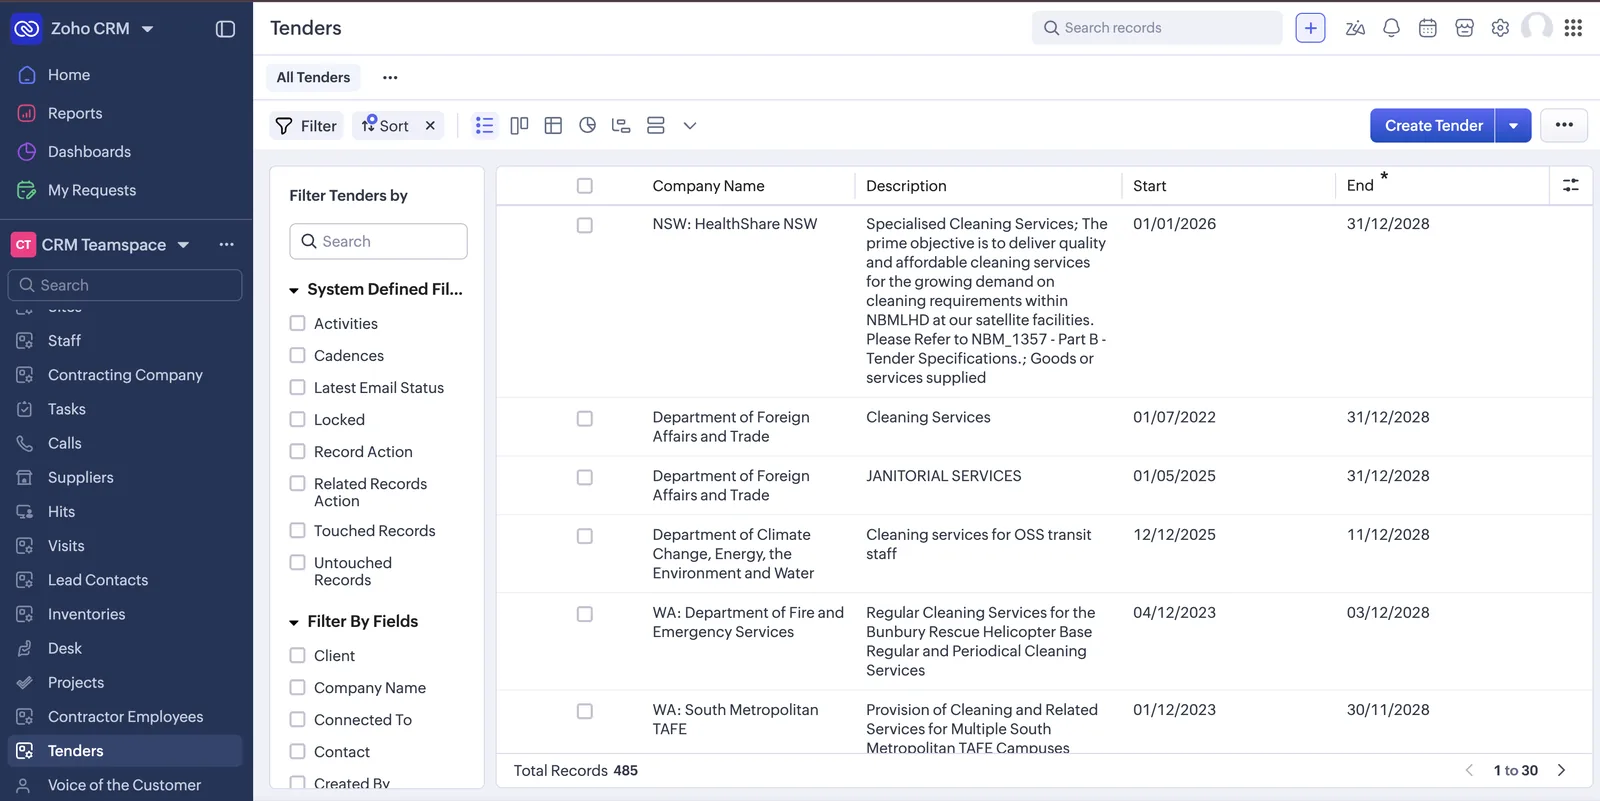Sort by the End column header
1600x801 pixels.
coord(1360,185)
